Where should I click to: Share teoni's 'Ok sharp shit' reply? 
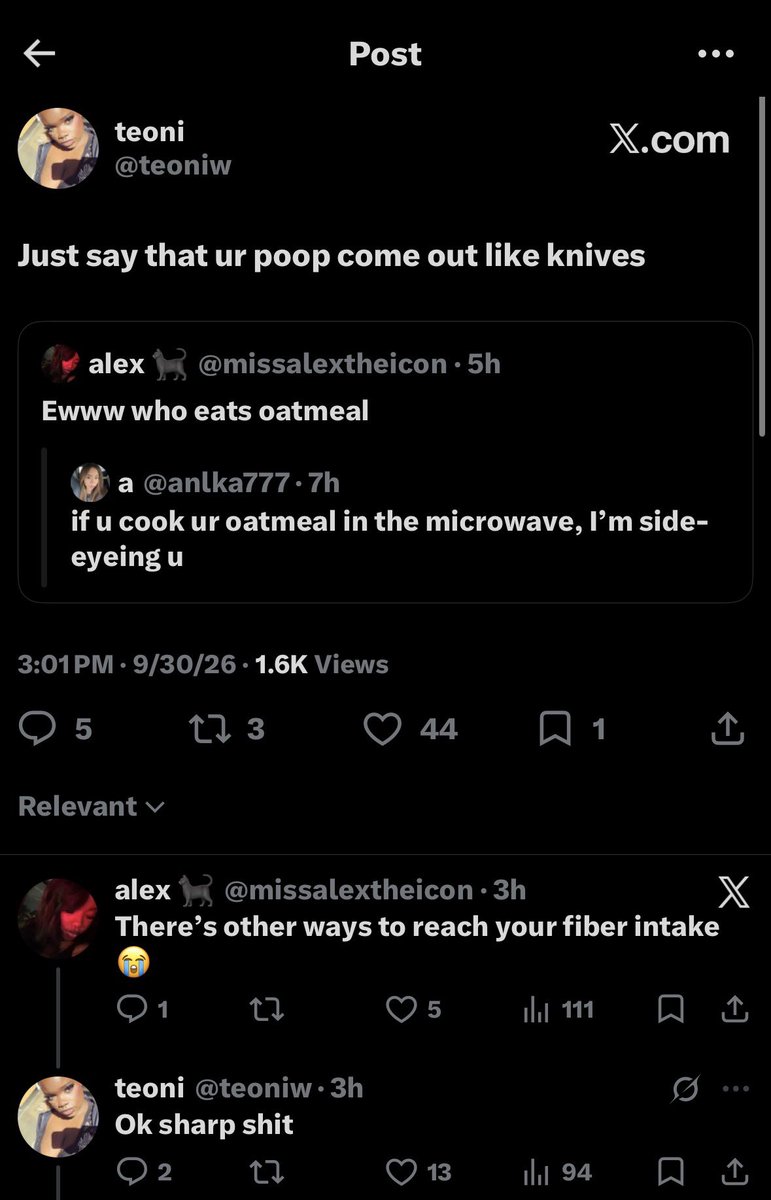click(x=734, y=1172)
